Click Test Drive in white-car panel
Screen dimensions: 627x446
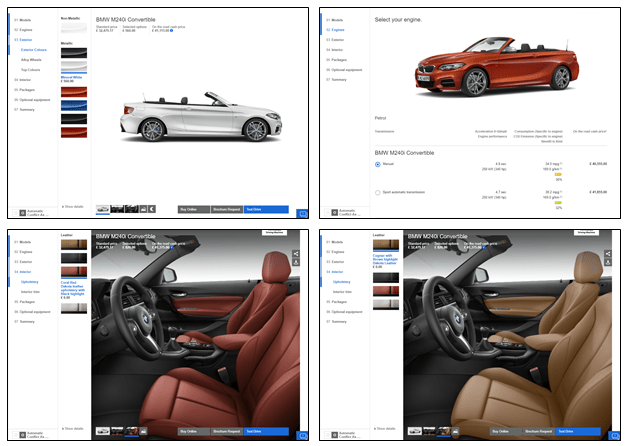(x=266, y=209)
